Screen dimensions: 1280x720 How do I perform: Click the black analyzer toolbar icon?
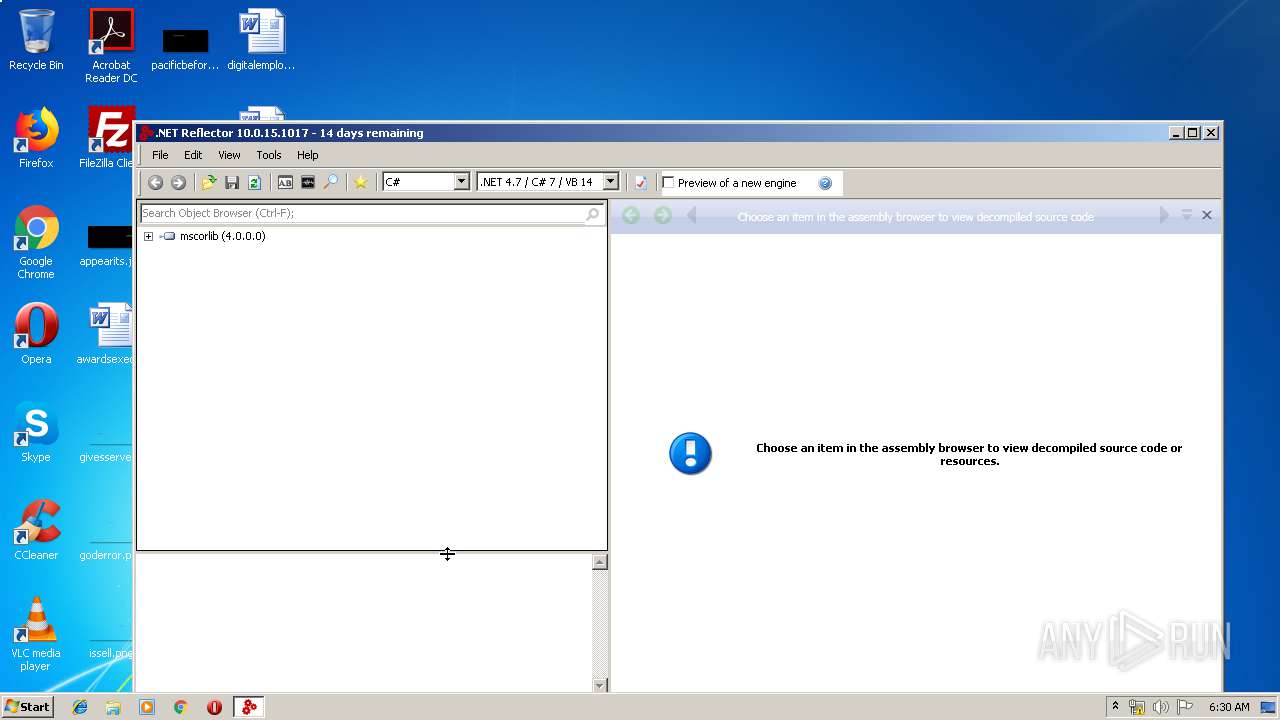(x=308, y=182)
